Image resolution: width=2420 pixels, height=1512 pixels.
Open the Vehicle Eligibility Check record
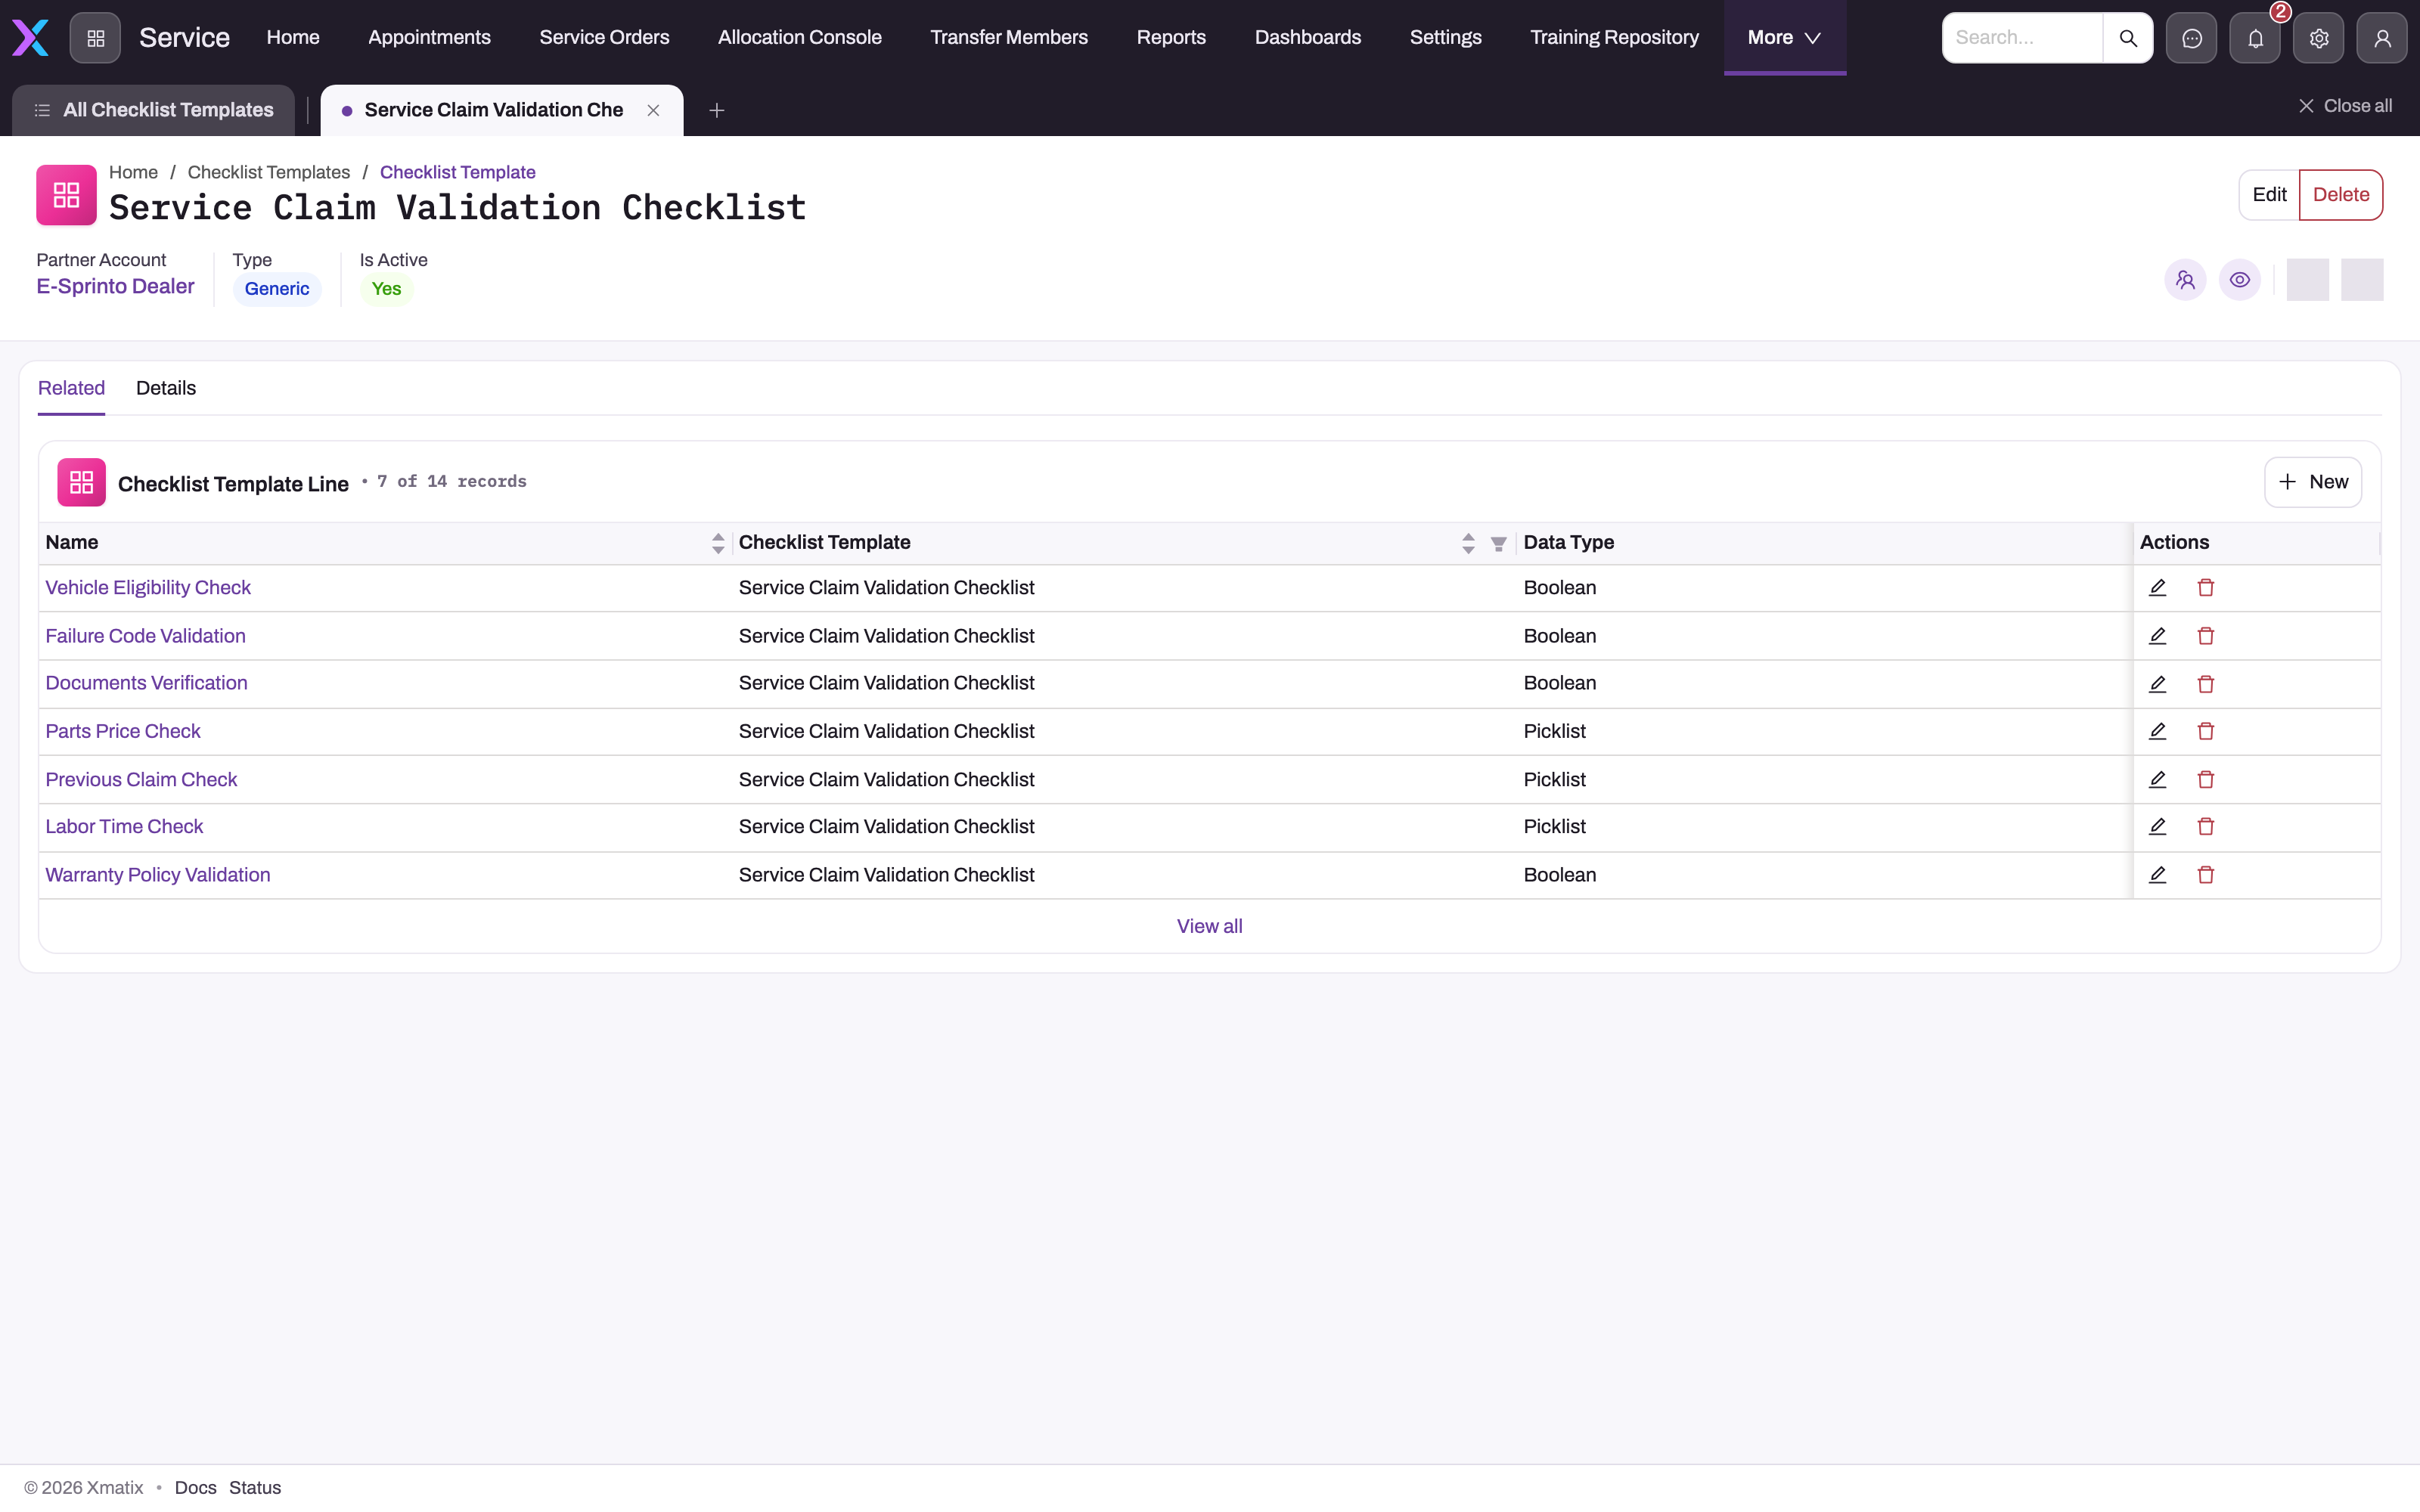point(148,588)
